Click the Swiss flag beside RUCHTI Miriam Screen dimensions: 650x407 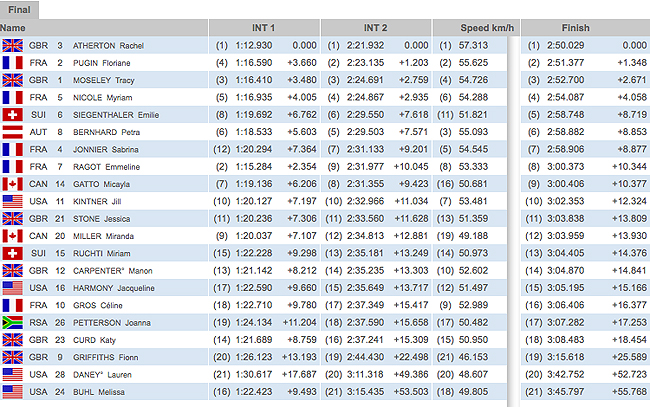(13, 255)
